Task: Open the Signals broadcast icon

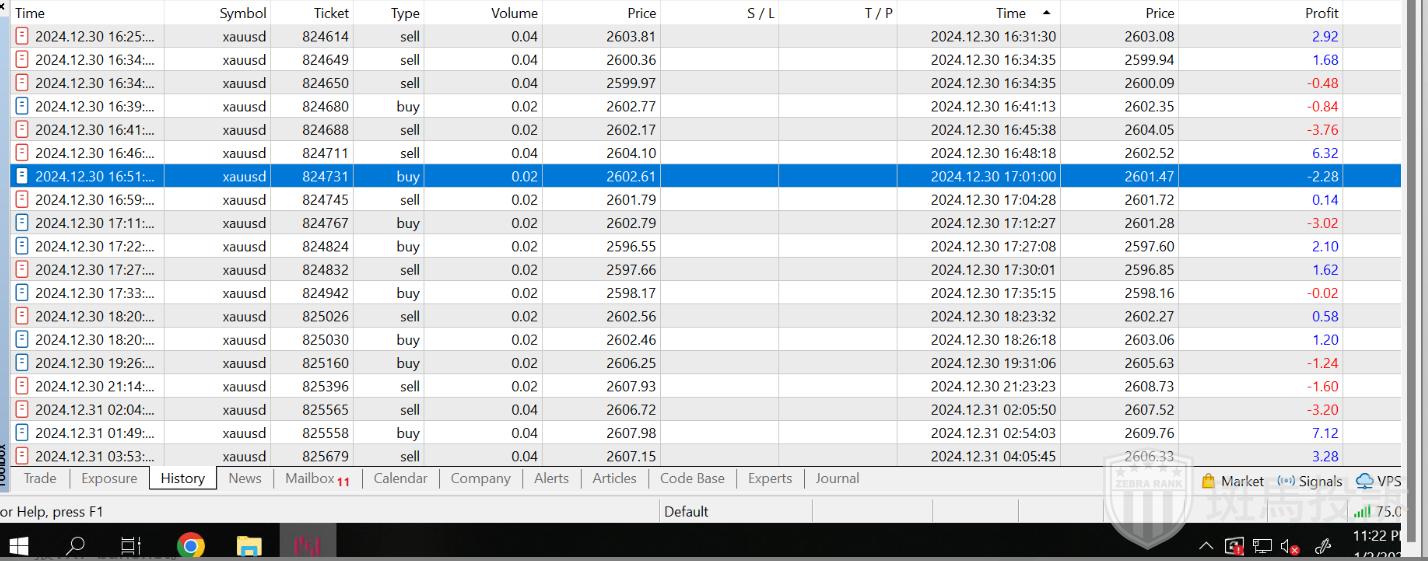Action: pos(1286,481)
